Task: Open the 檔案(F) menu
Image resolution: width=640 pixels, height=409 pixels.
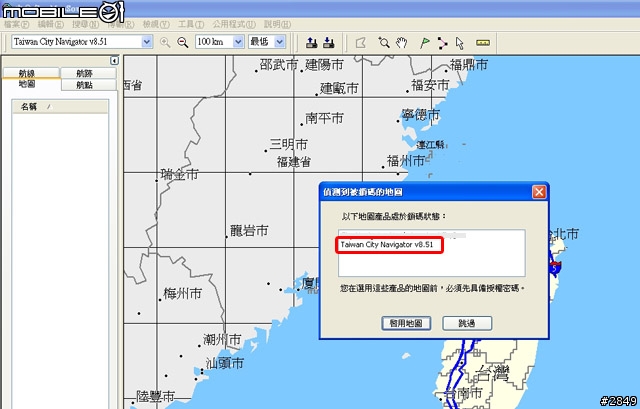Action: (x=16, y=24)
